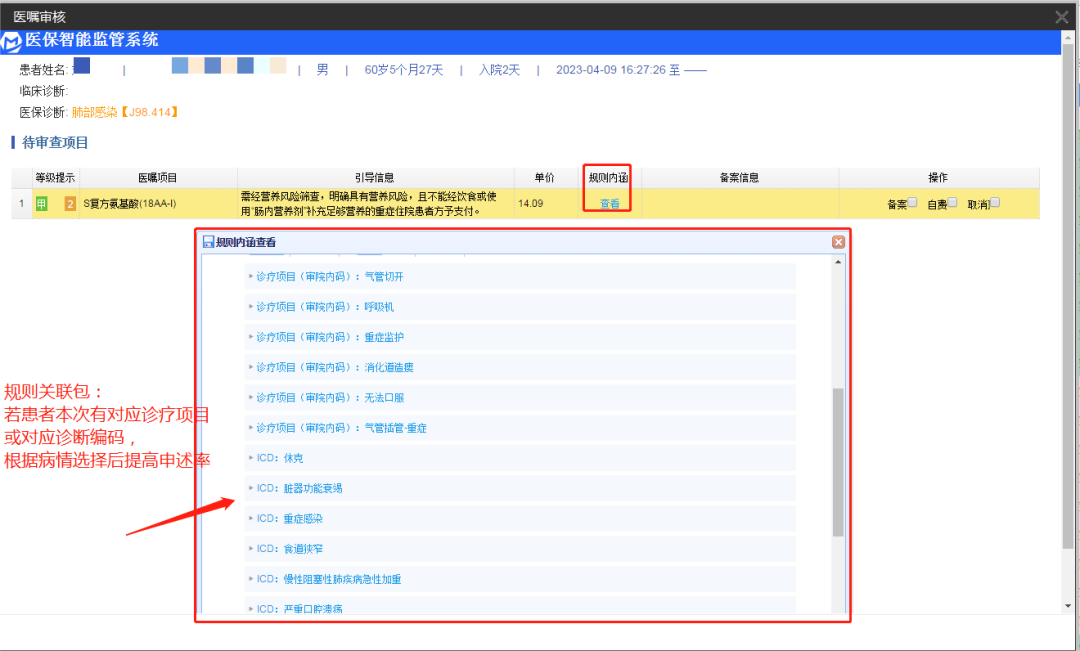Viewport: 1080px width, 651px height.
Task: Close the 医嘱审核 window
Action: coord(1061,17)
